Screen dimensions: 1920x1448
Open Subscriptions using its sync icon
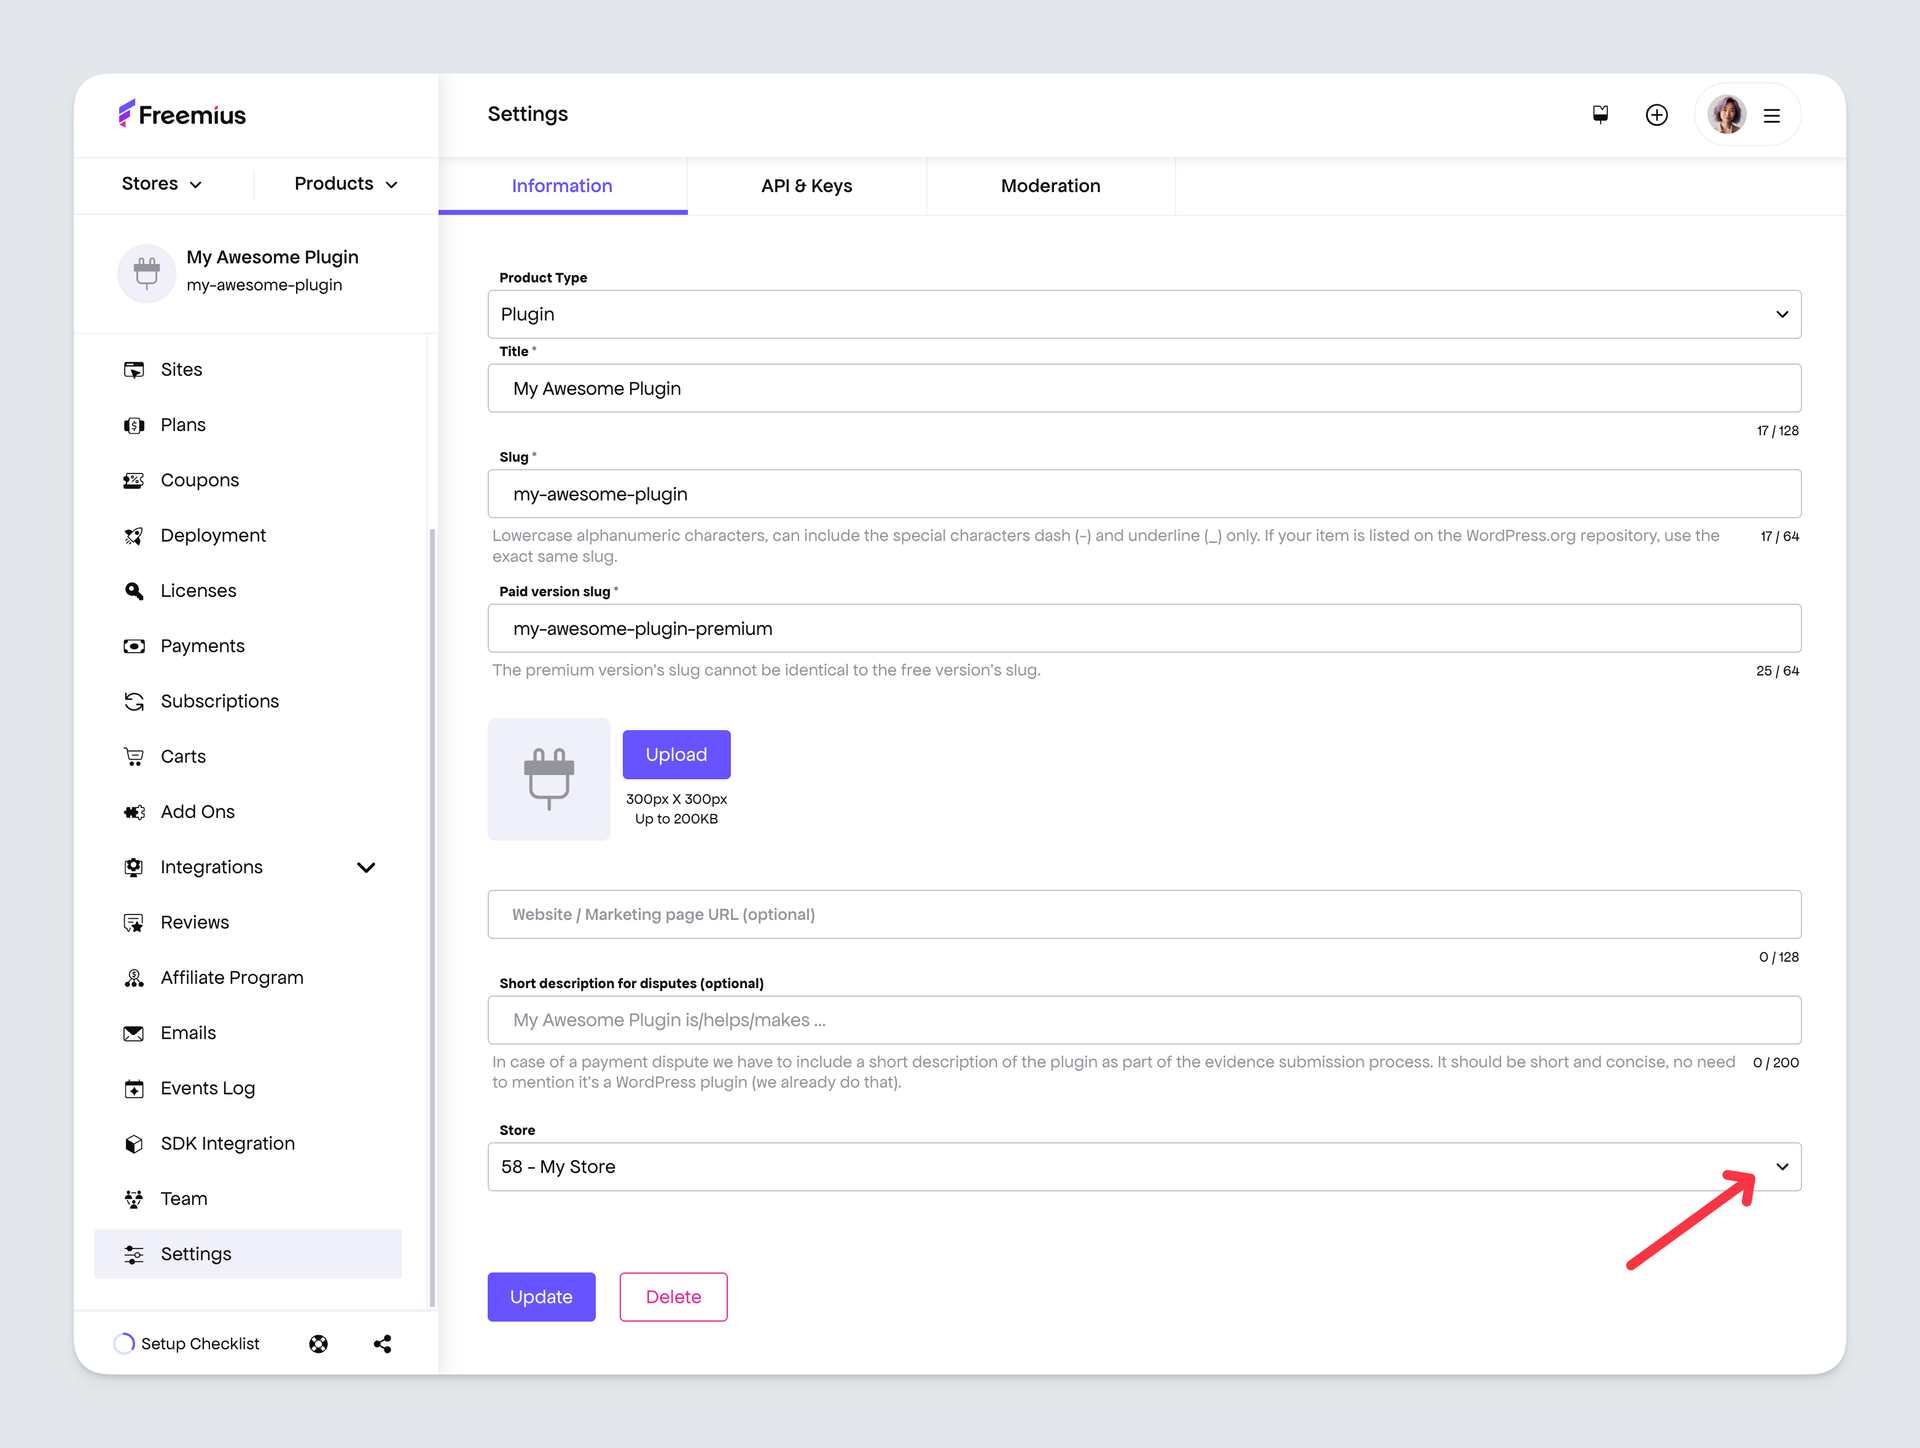click(134, 701)
